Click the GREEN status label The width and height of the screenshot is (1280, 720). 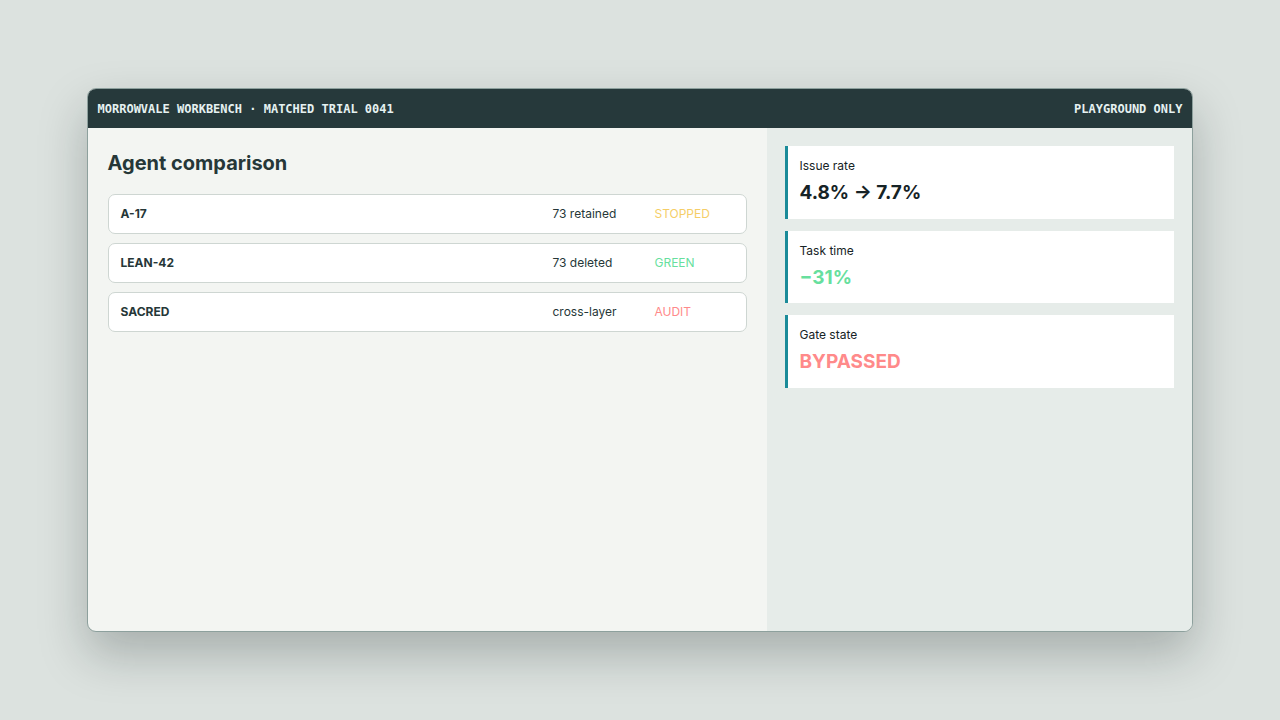click(x=674, y=263)
